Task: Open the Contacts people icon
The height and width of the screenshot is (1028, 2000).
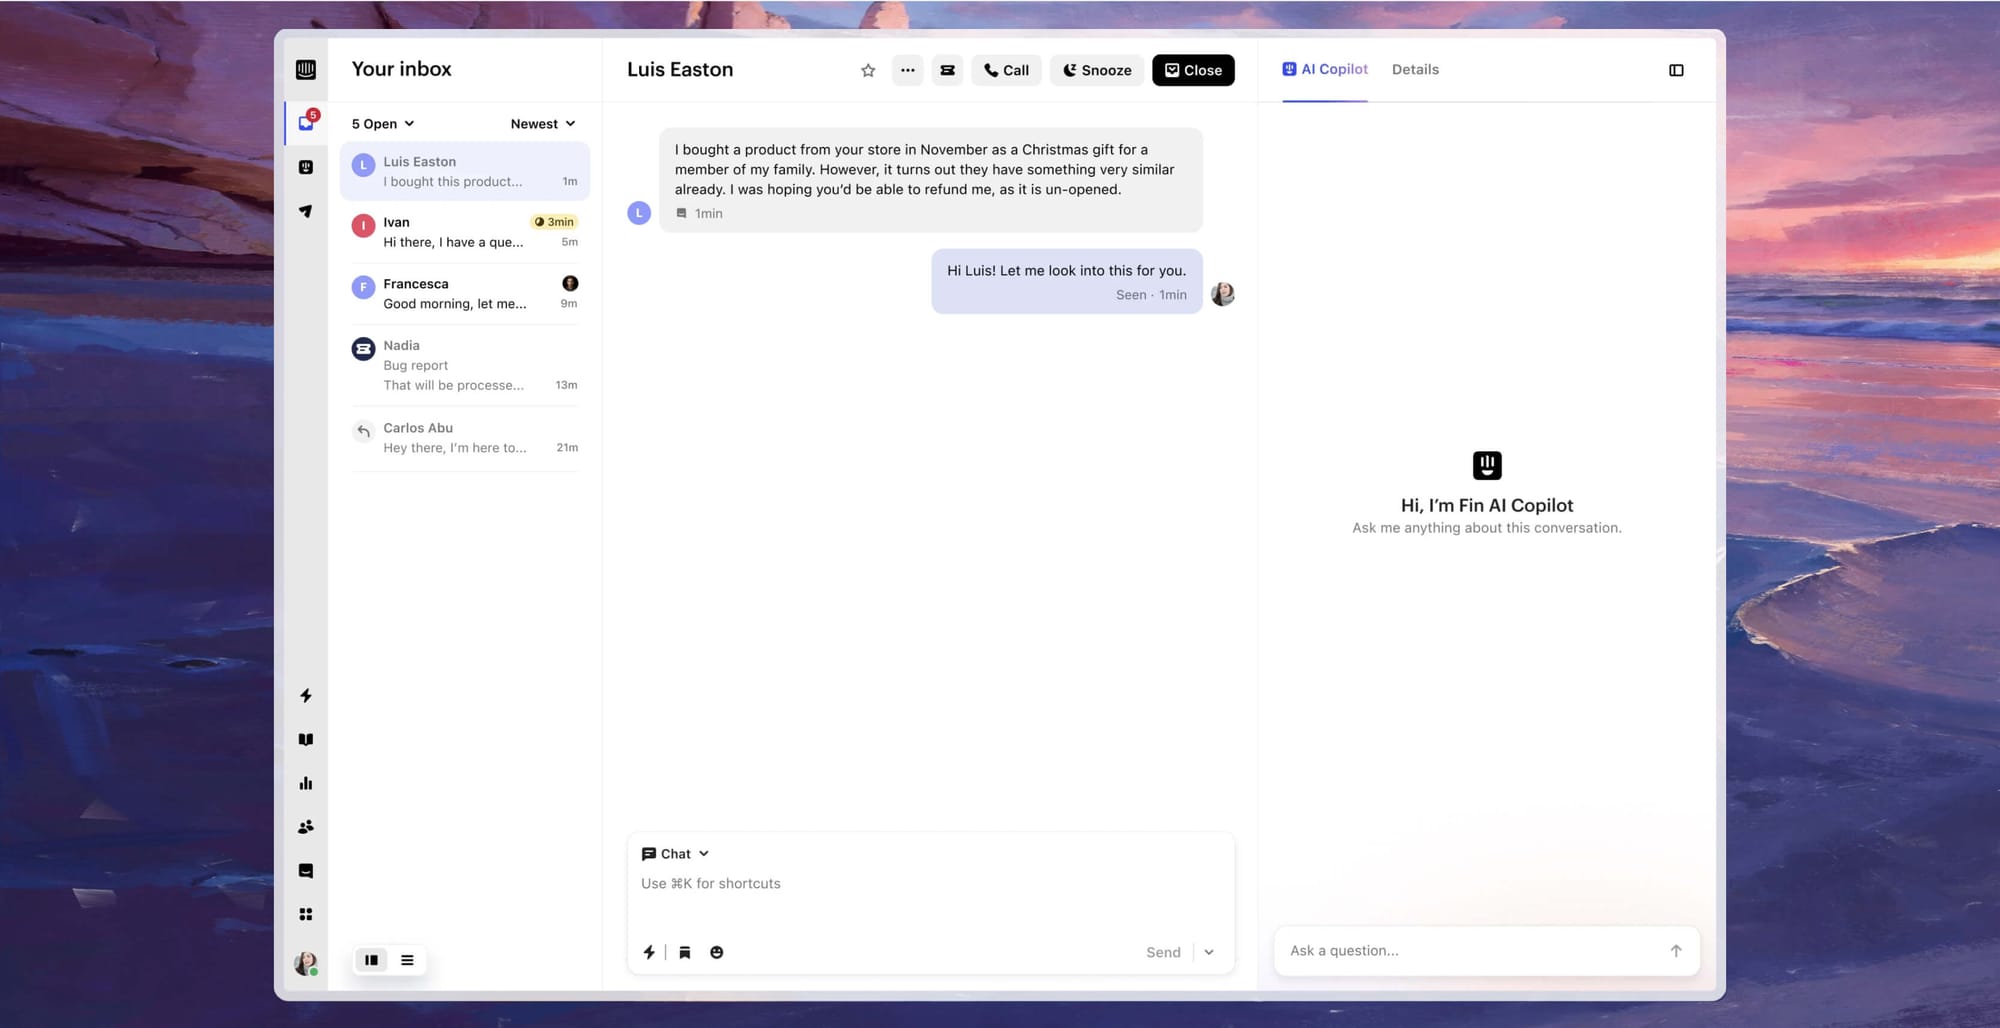Action: click(x=307, y=826)
